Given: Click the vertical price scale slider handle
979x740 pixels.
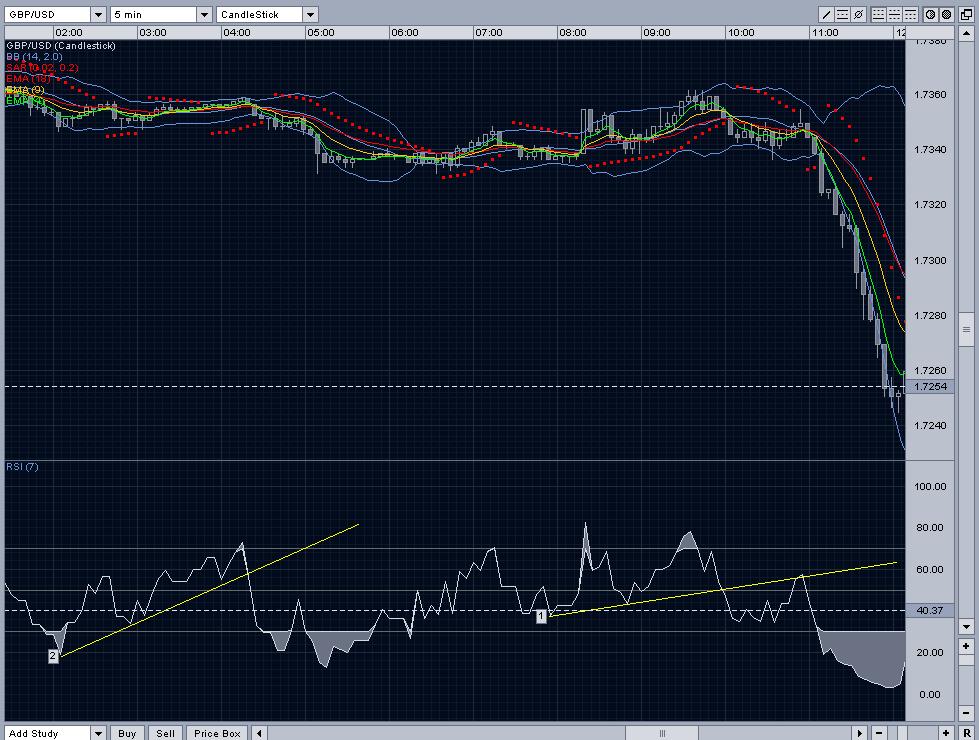Looking at the screenshot, I should pyautogui.click(x=966, y=330).
